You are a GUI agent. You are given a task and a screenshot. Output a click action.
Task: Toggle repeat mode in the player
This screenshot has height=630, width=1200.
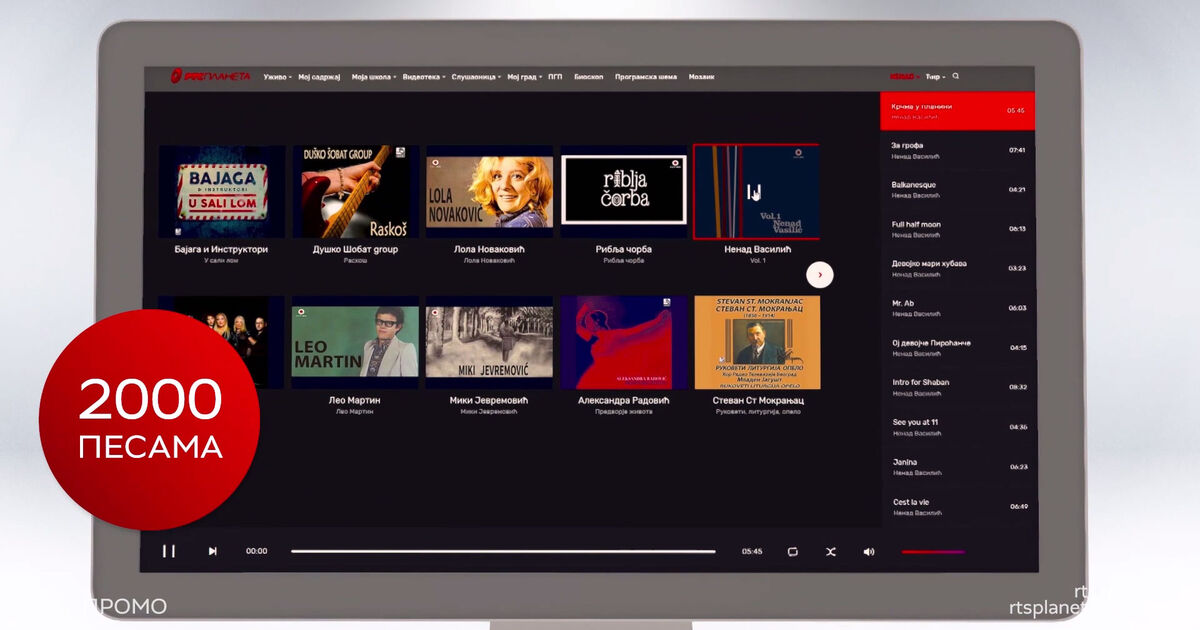pos(792,551)
